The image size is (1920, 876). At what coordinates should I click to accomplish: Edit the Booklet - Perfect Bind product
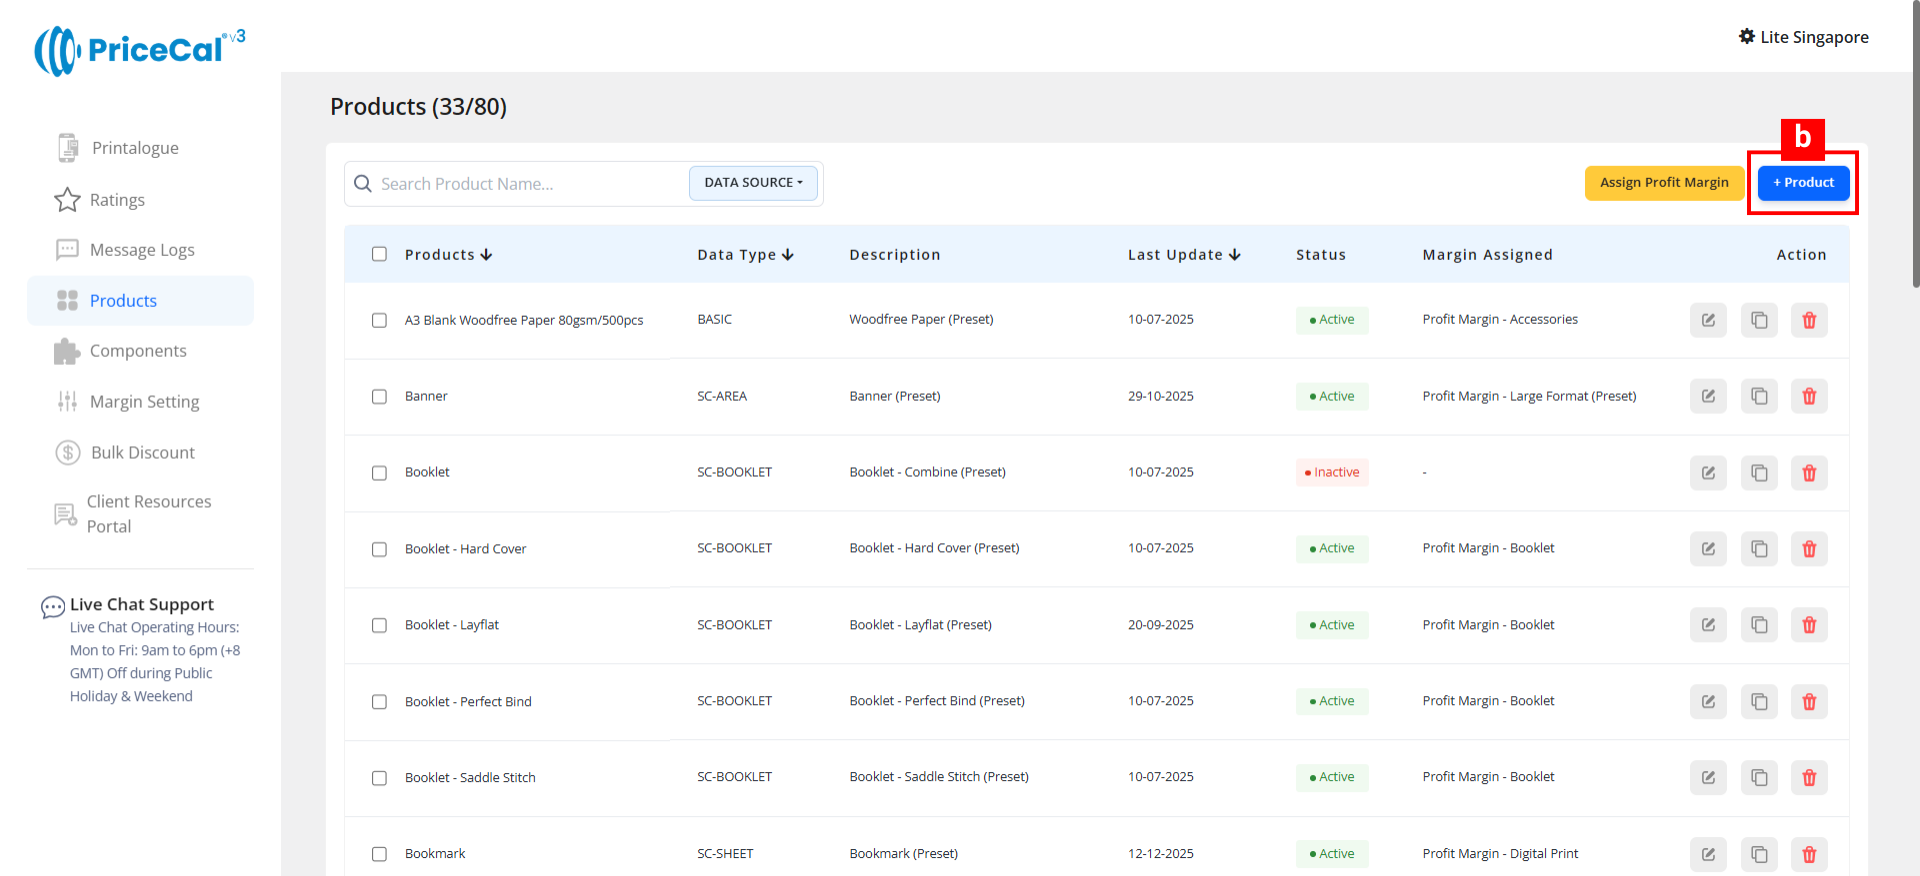[x=1708, y=702]
